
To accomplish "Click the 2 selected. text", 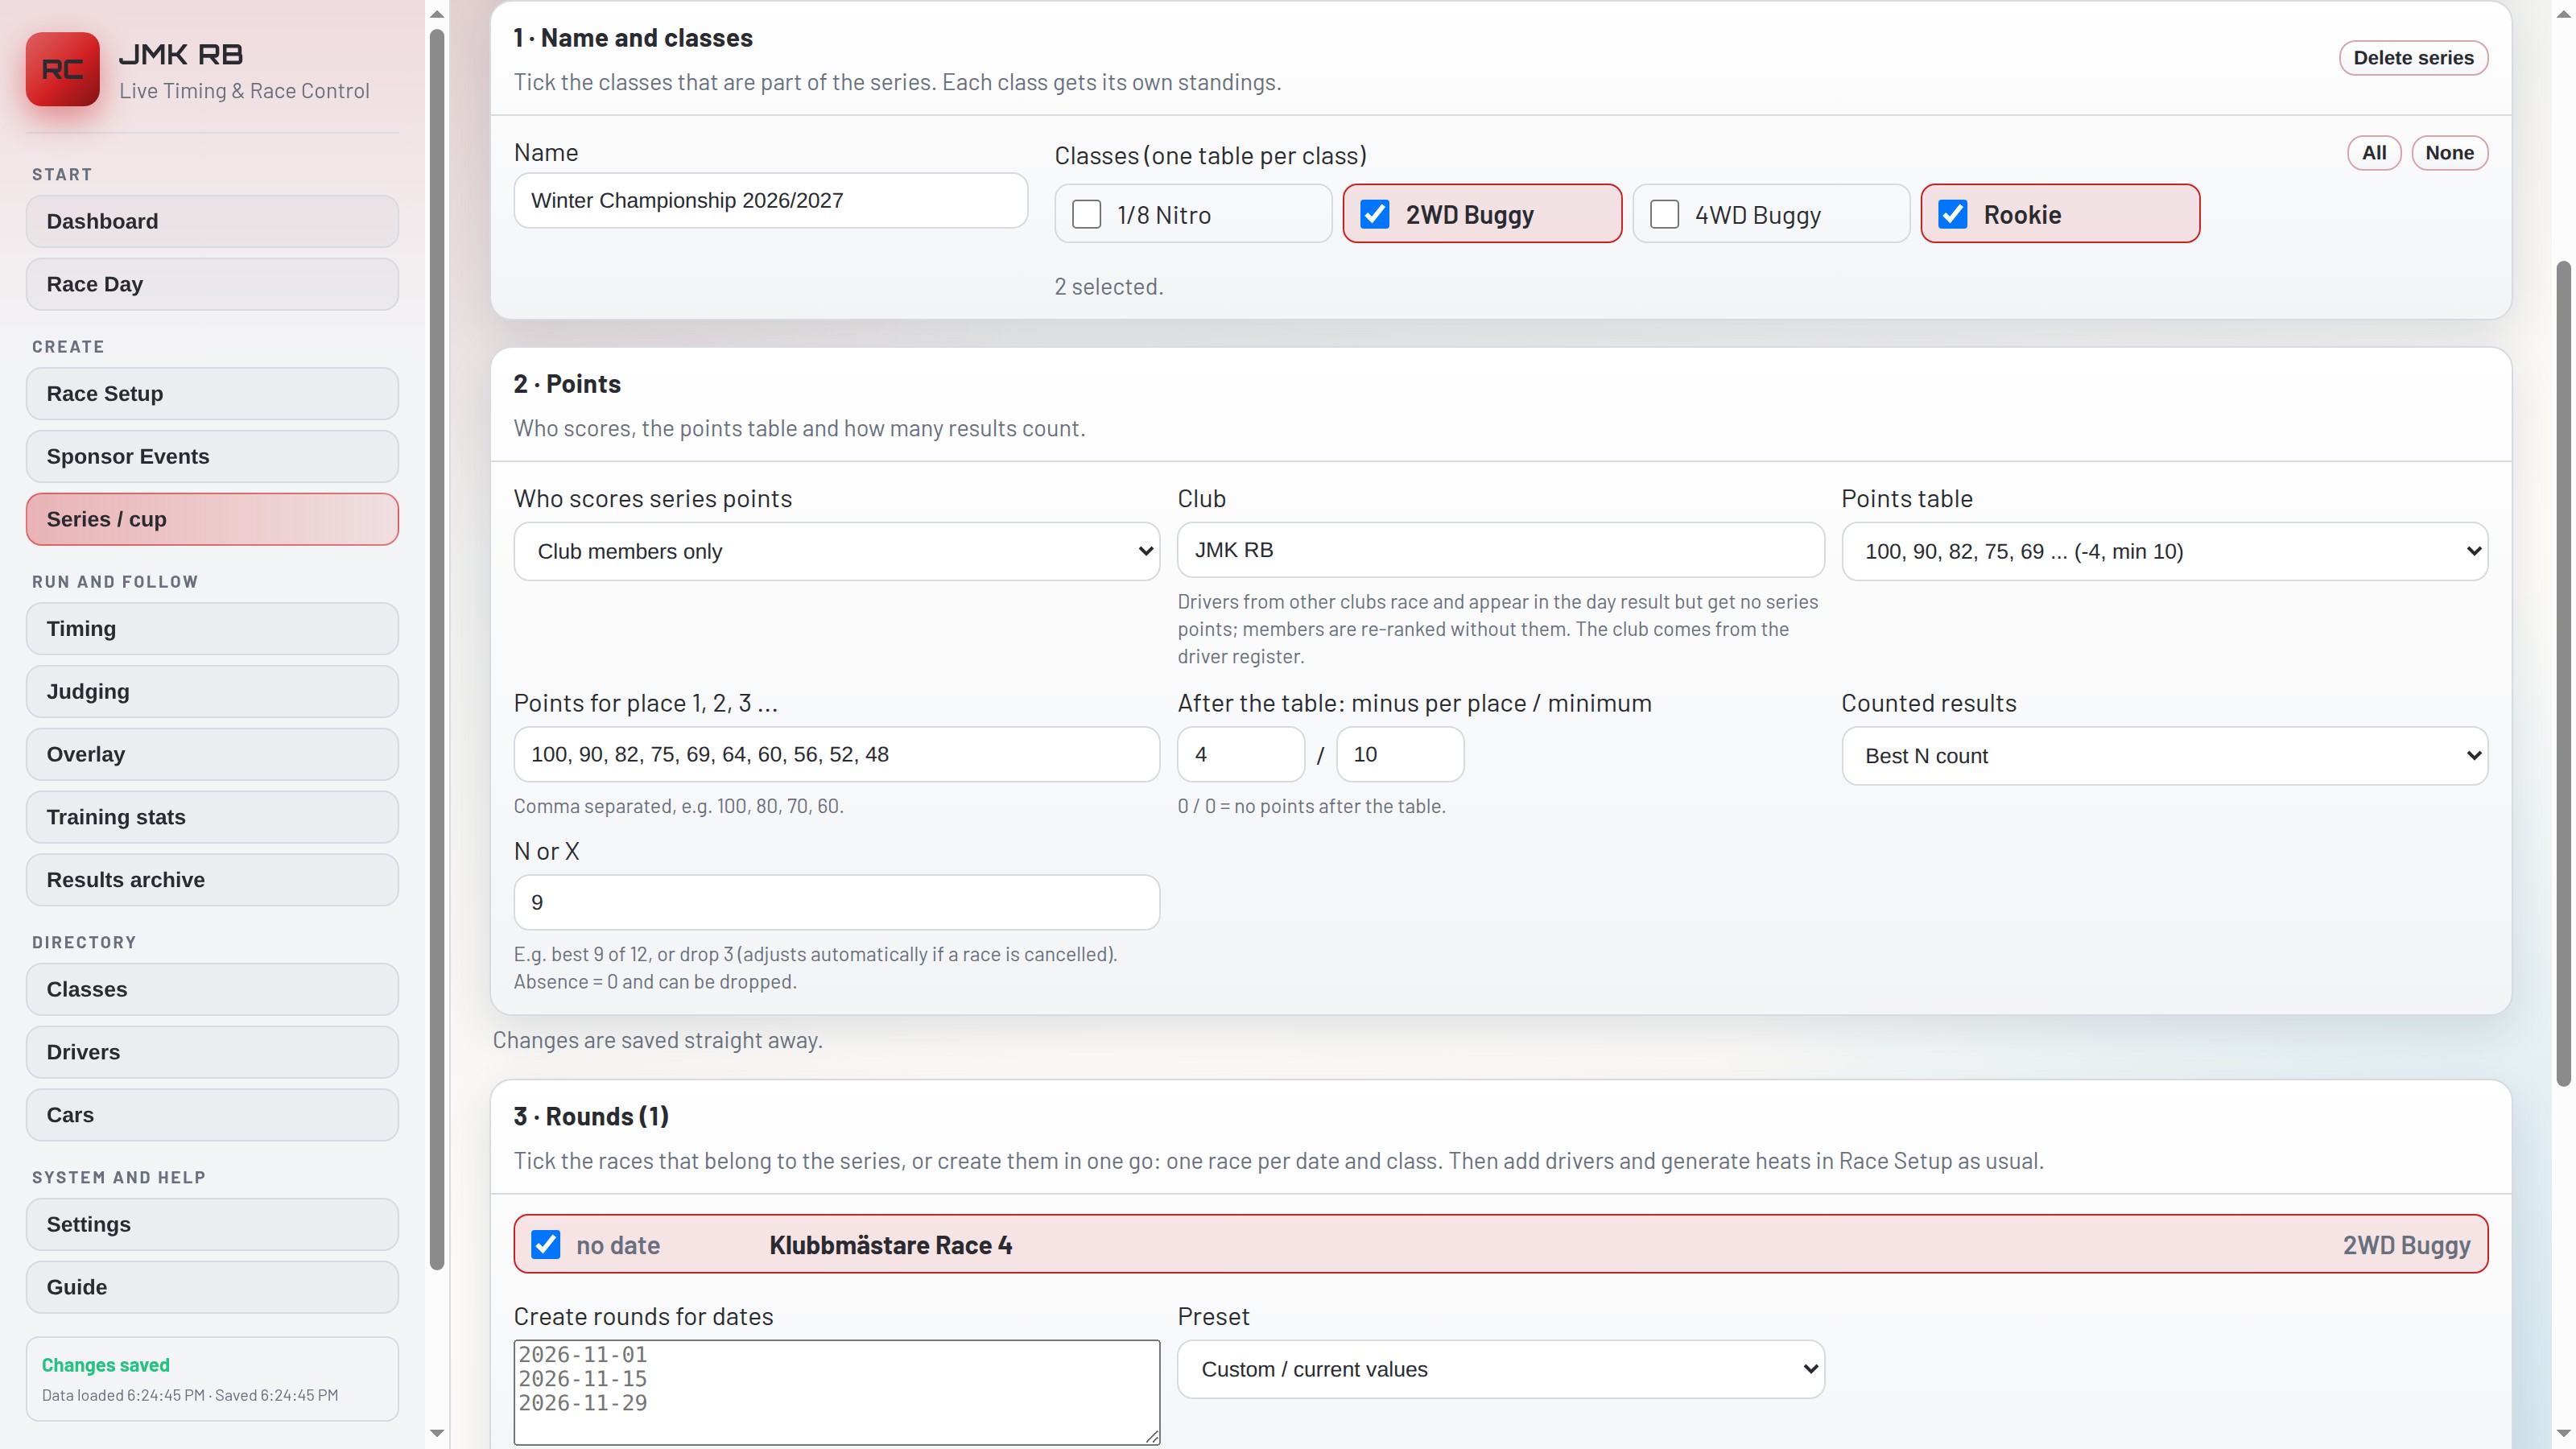I will coord(1109,287).
